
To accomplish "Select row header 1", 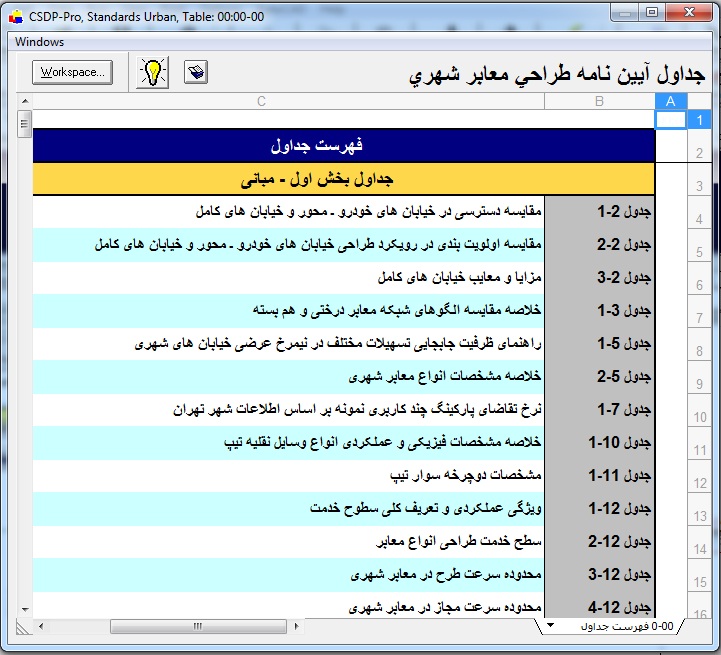I will pyautogui.click(x=699, y=120).
